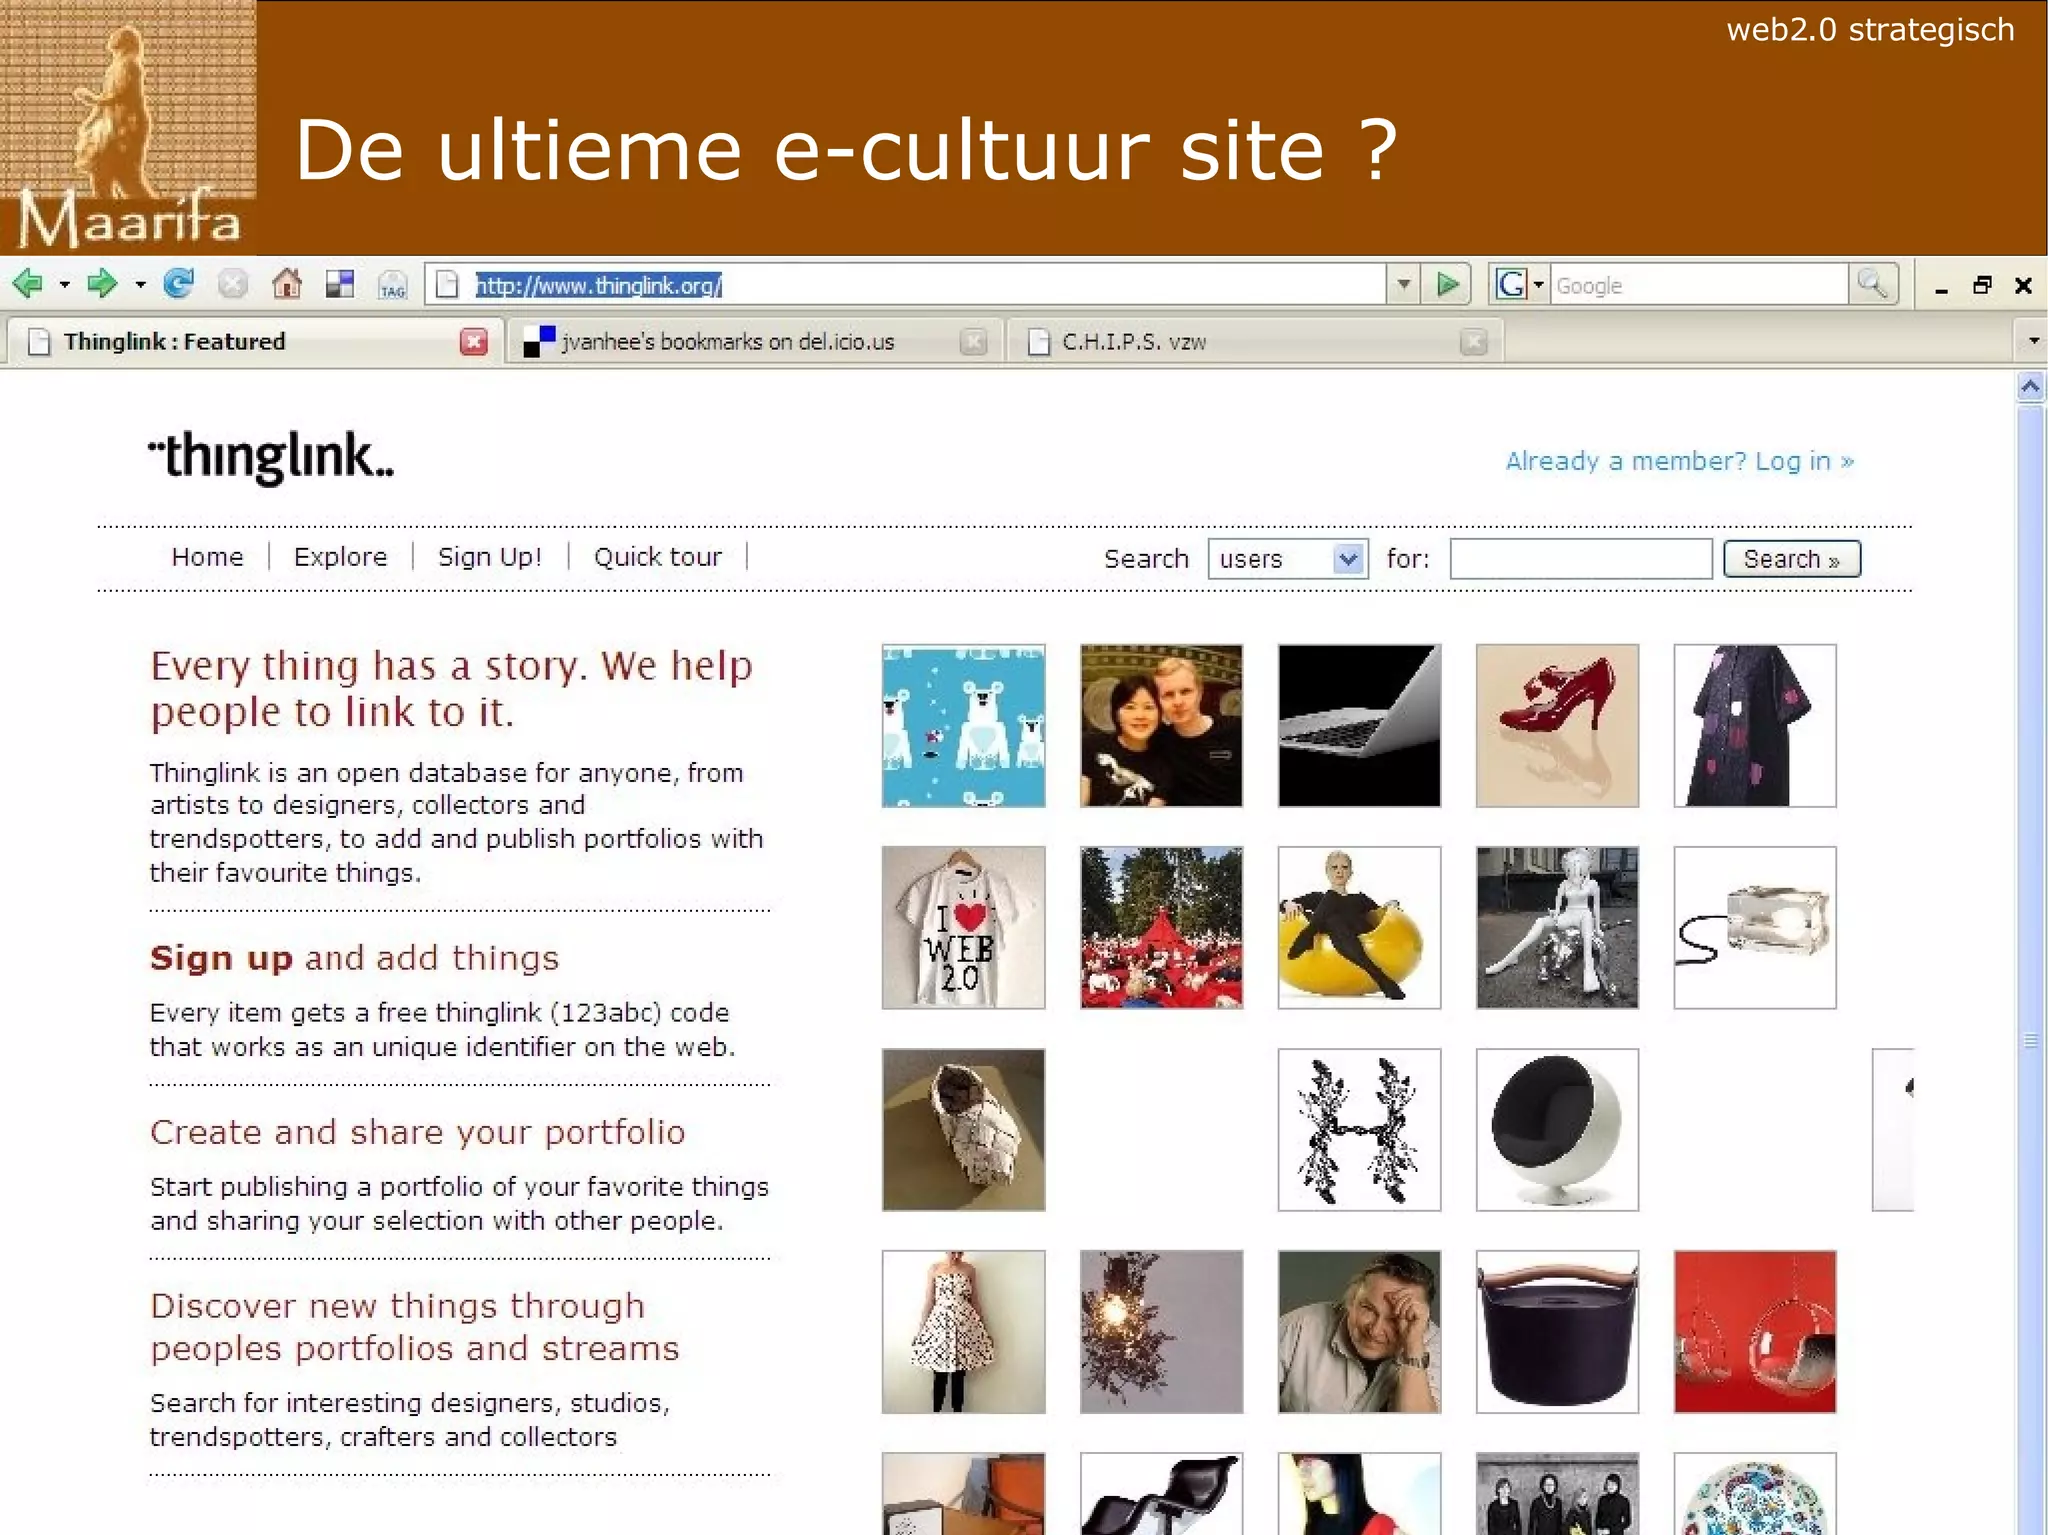Open the polka dot dress thumbnail

click(963, 1332)
